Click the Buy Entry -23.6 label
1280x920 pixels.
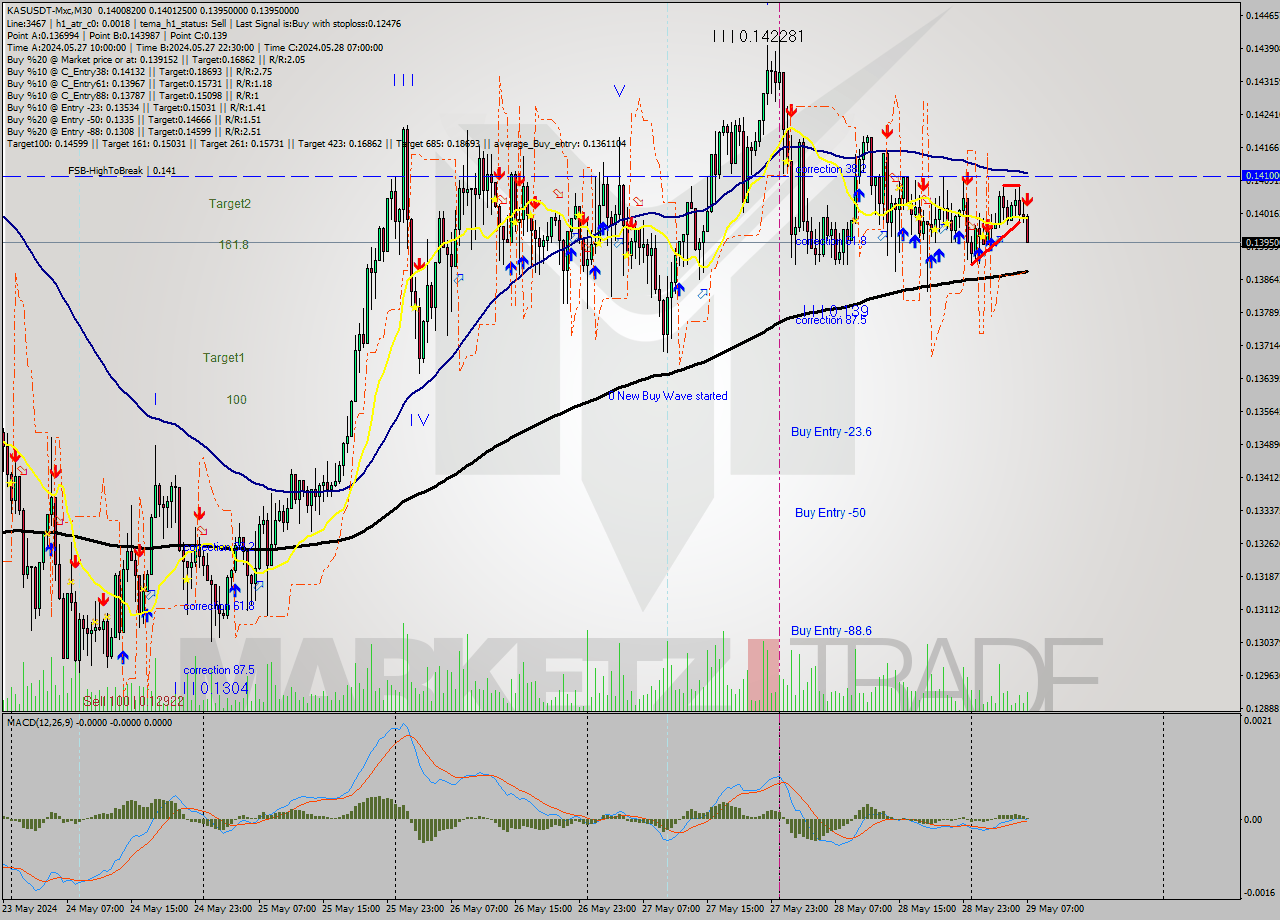pyautogui.click(x=831, y=432)
